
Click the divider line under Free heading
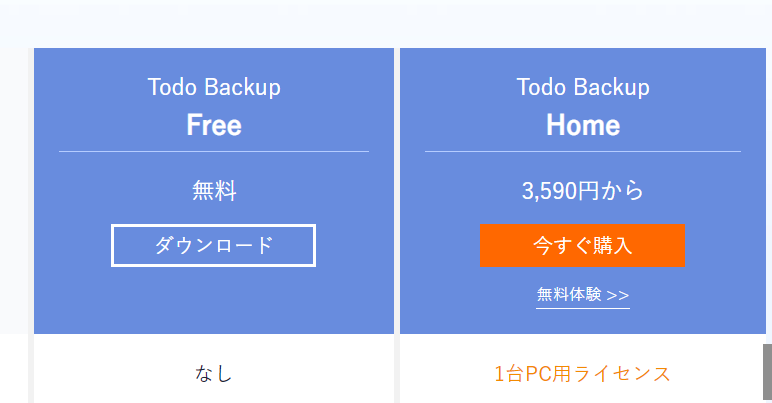click(214, 151)
